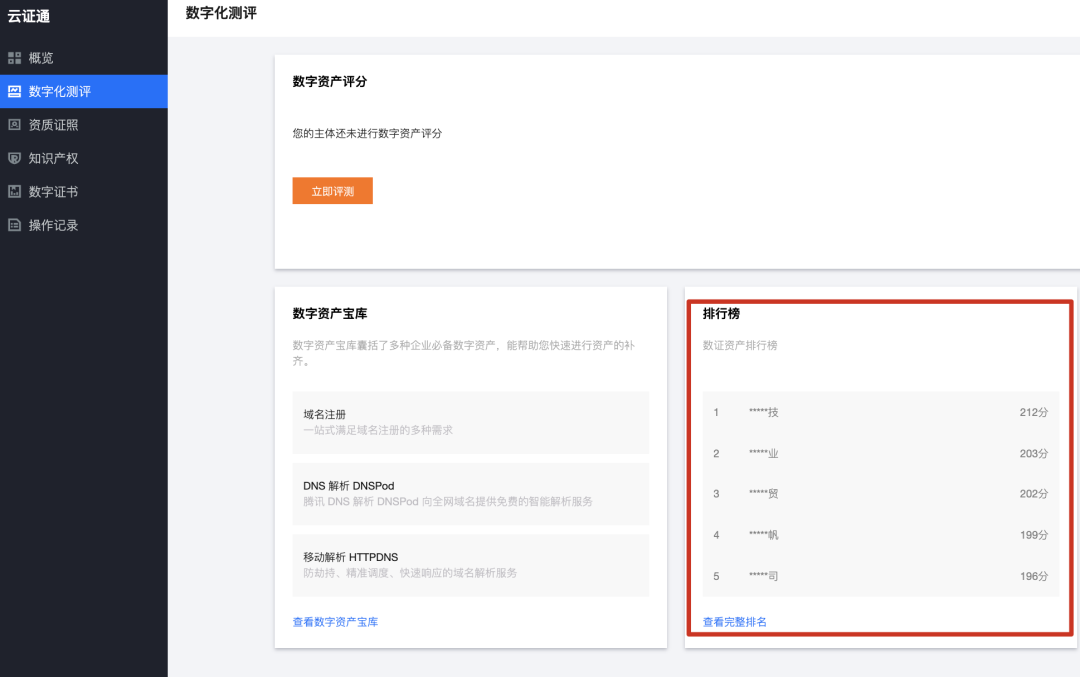
Task: Click the 操作记录 list icon in sidebar
Action: [x=14, y=225]
